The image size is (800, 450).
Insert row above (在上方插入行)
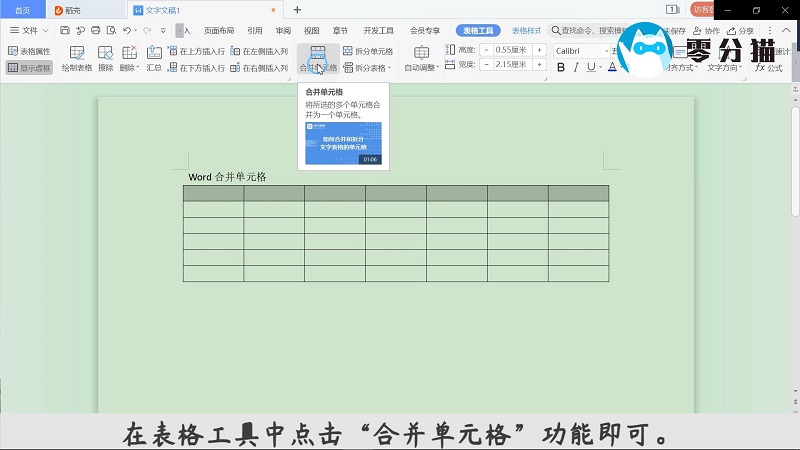[199, 50]
